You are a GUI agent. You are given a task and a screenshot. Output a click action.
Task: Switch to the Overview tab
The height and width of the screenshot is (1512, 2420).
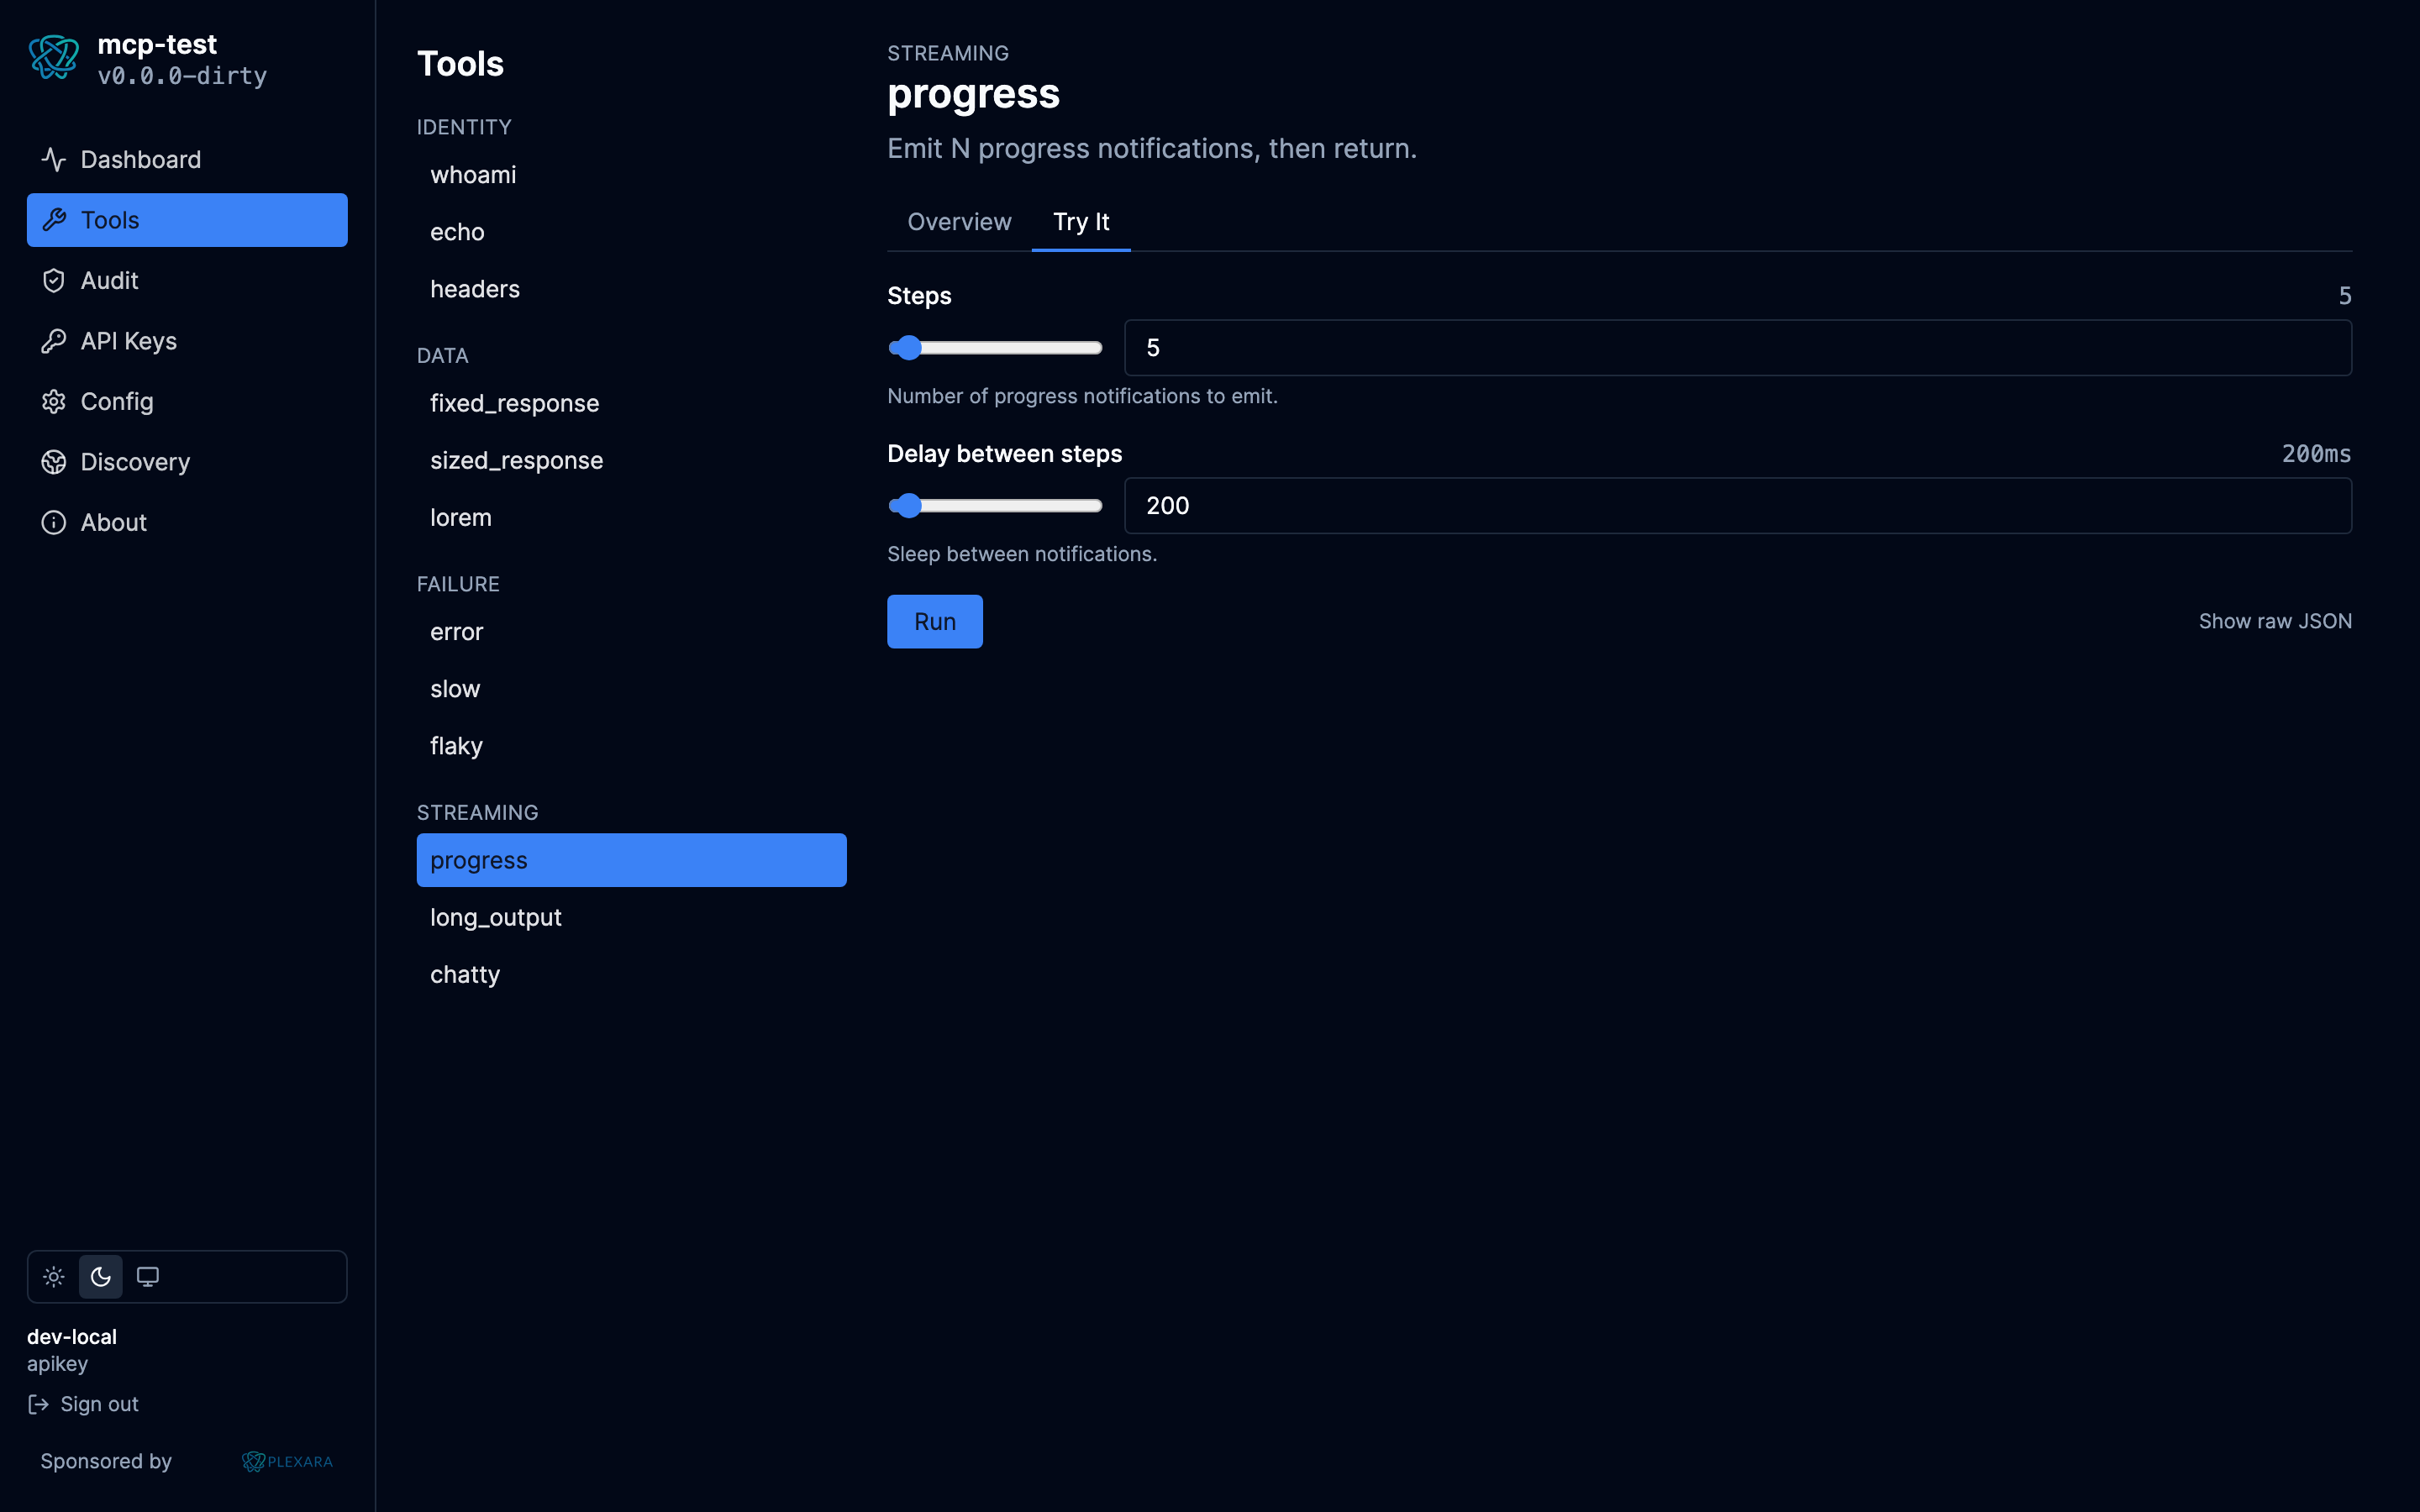click(x=958, y=222)
